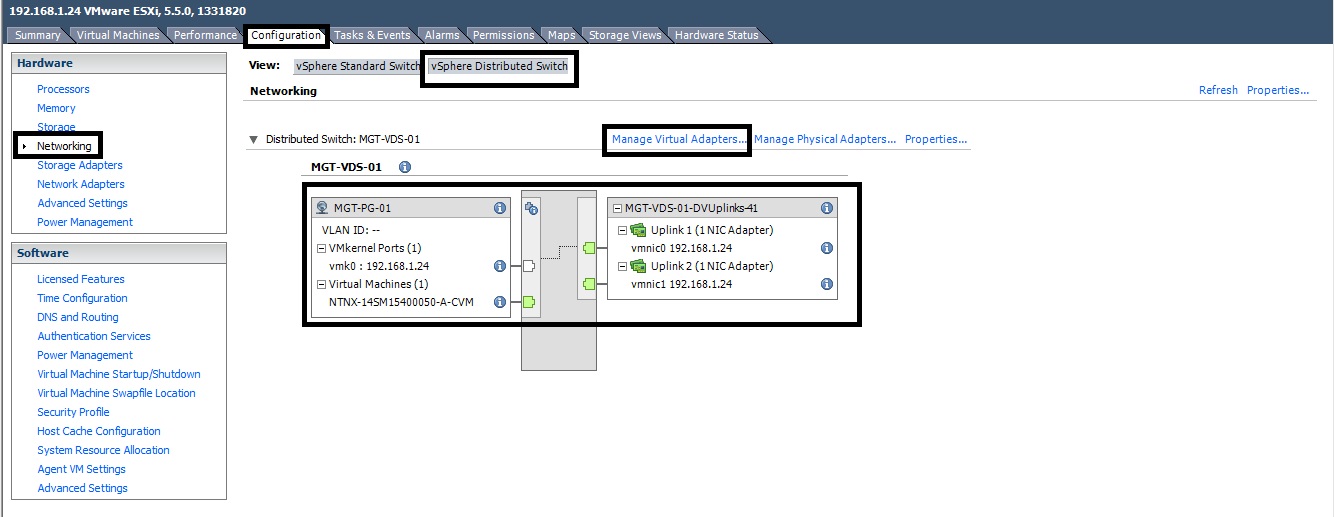
Task: Click info icon next to MGT-VDS-01 switch title
Action: 405,167
